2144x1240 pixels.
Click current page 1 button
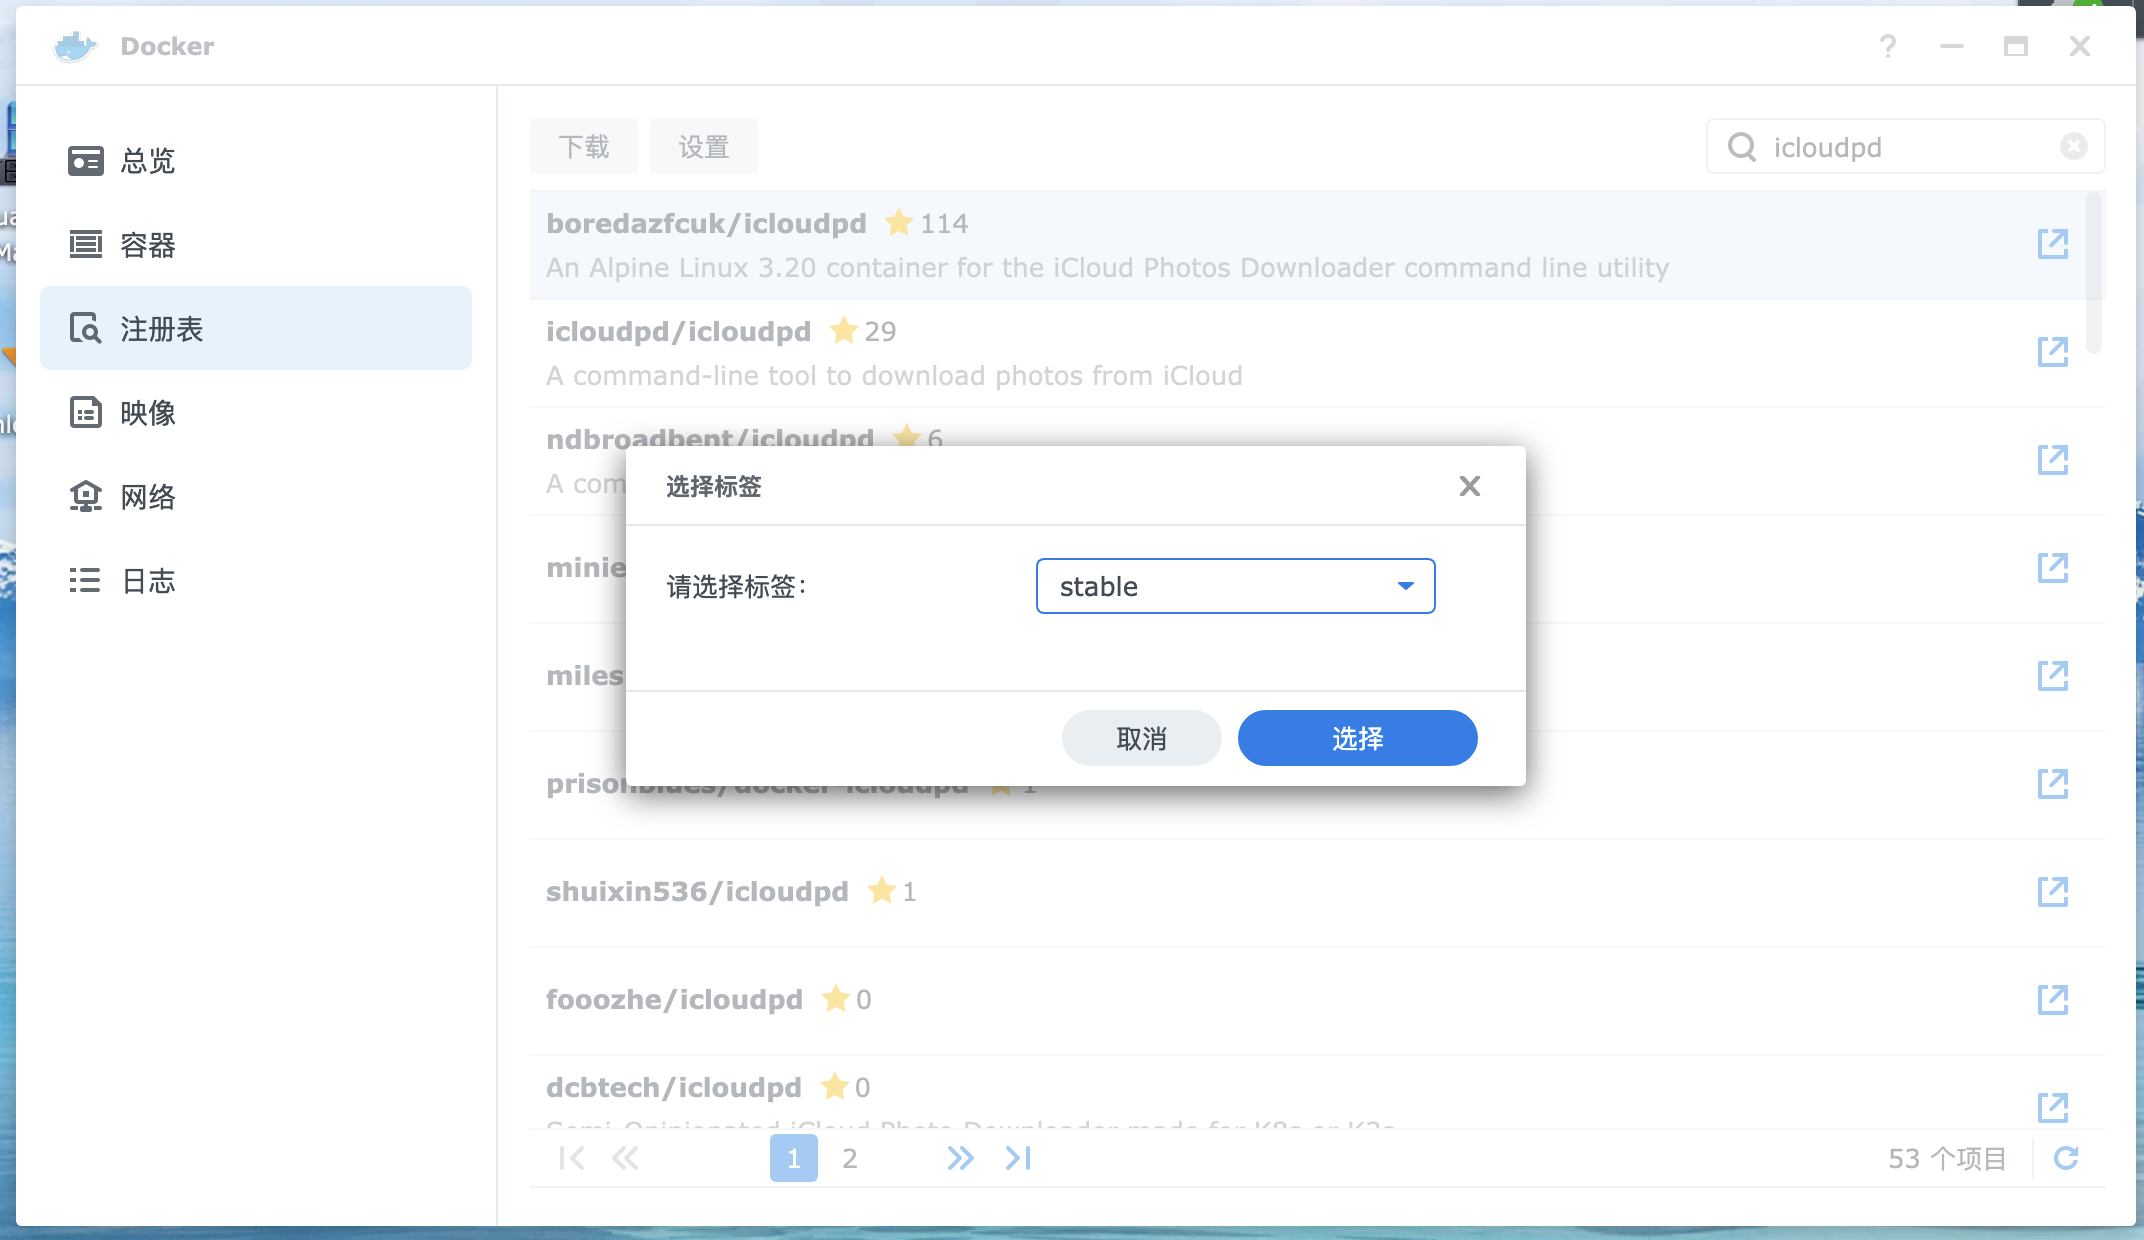coord(794,1158)
